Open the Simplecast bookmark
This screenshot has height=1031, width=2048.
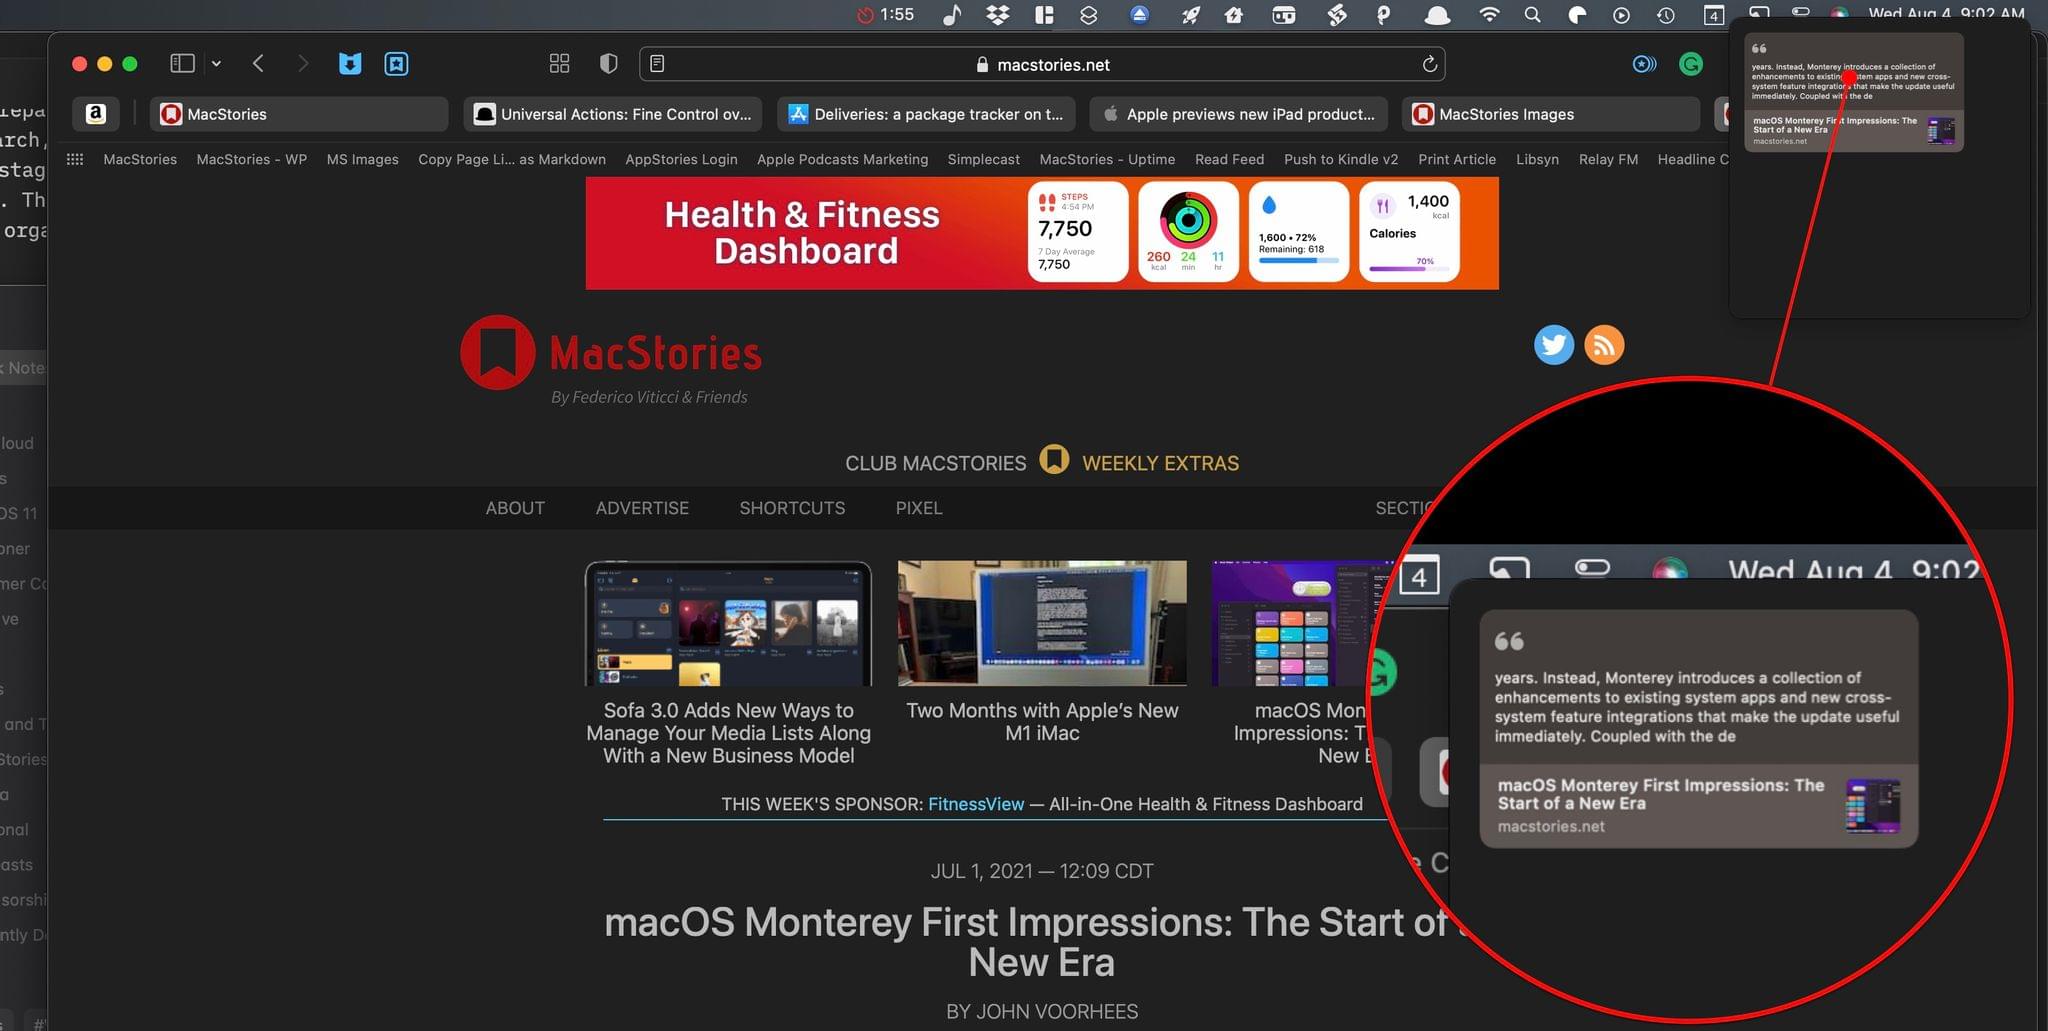click(984, 159)
